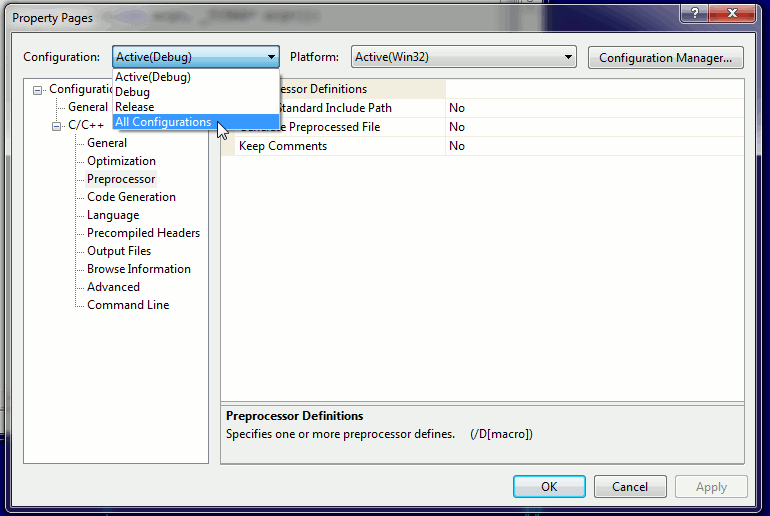This screenshot has height=516, width=770.
Task: Collapse the C/C++ tree node
Action: click(57, 126)
